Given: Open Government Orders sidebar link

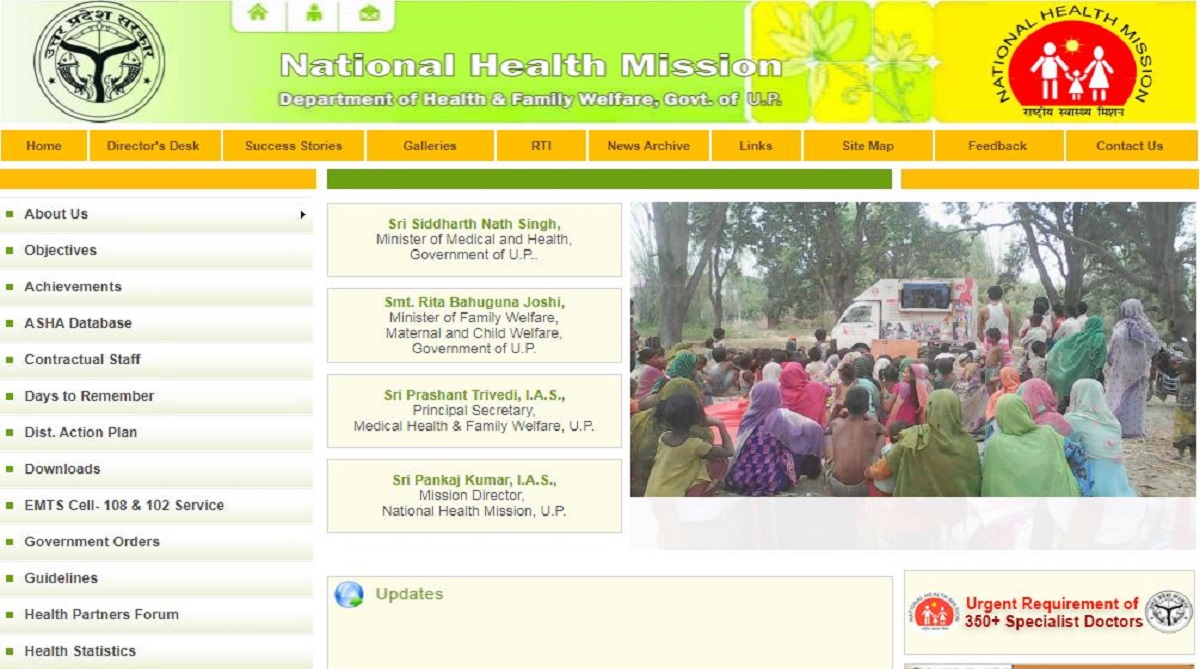Looking at the screenshot, I should tap(156, 541).
